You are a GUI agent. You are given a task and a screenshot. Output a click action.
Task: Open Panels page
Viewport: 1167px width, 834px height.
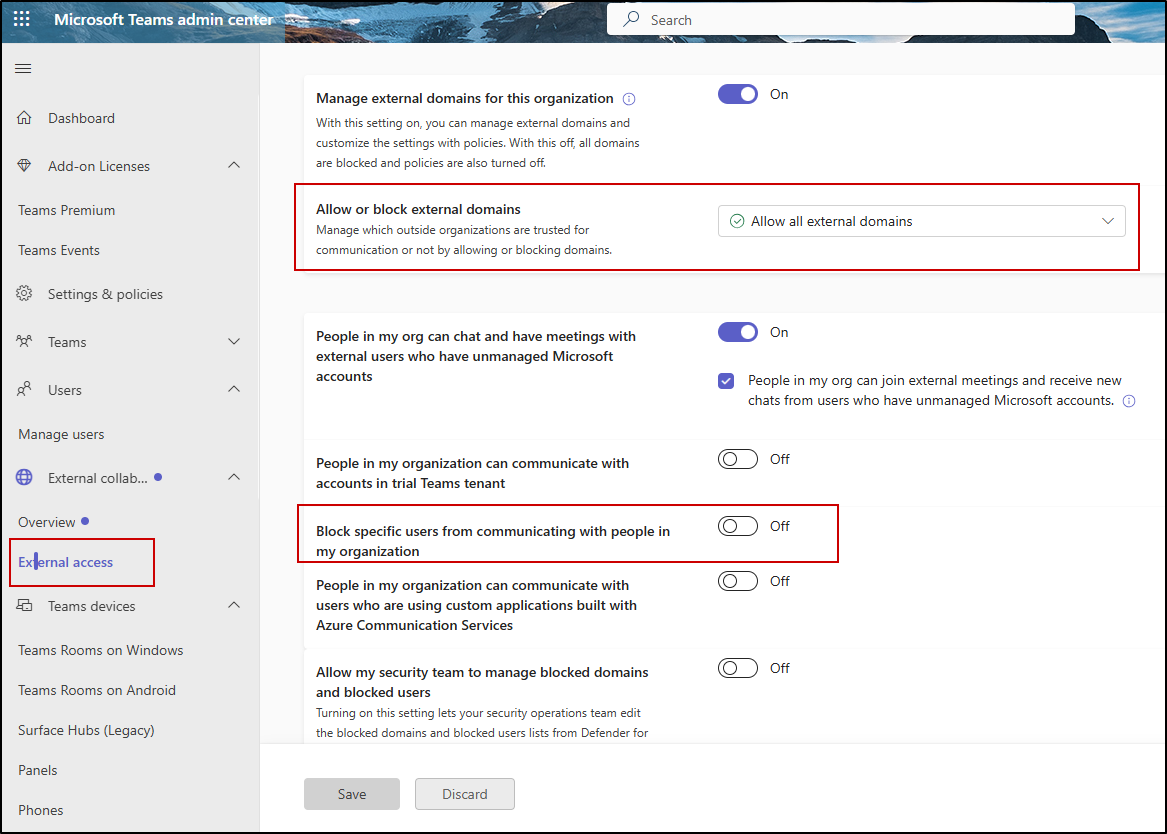(37, 771)
